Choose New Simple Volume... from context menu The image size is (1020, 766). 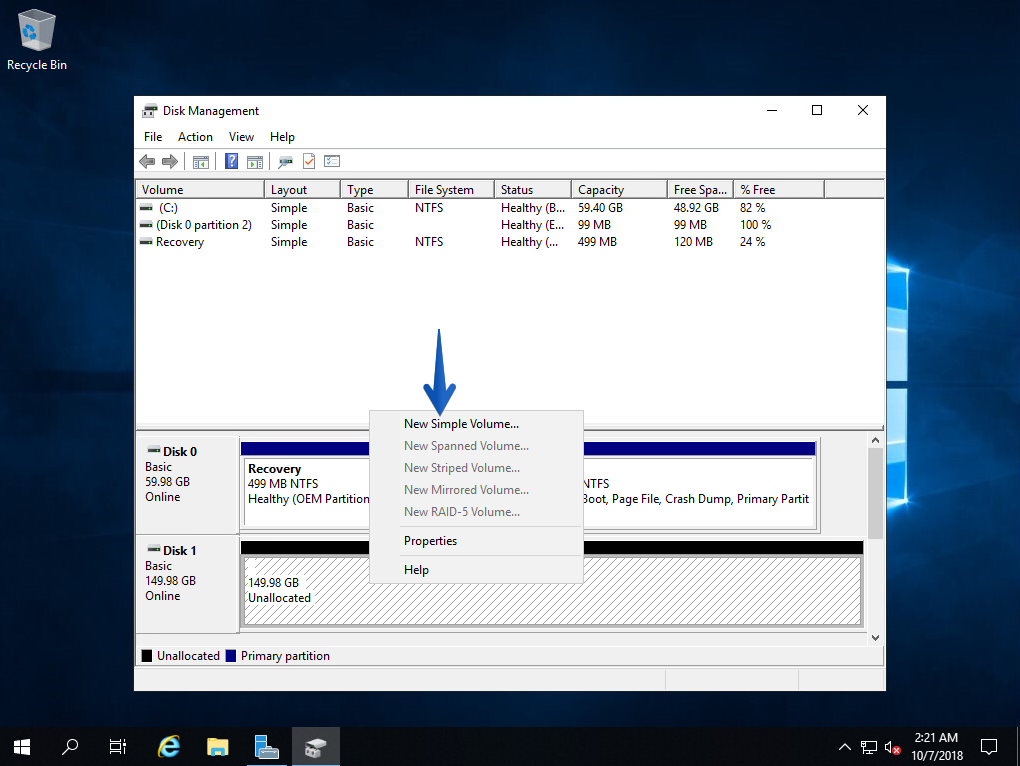coord(476,424)
